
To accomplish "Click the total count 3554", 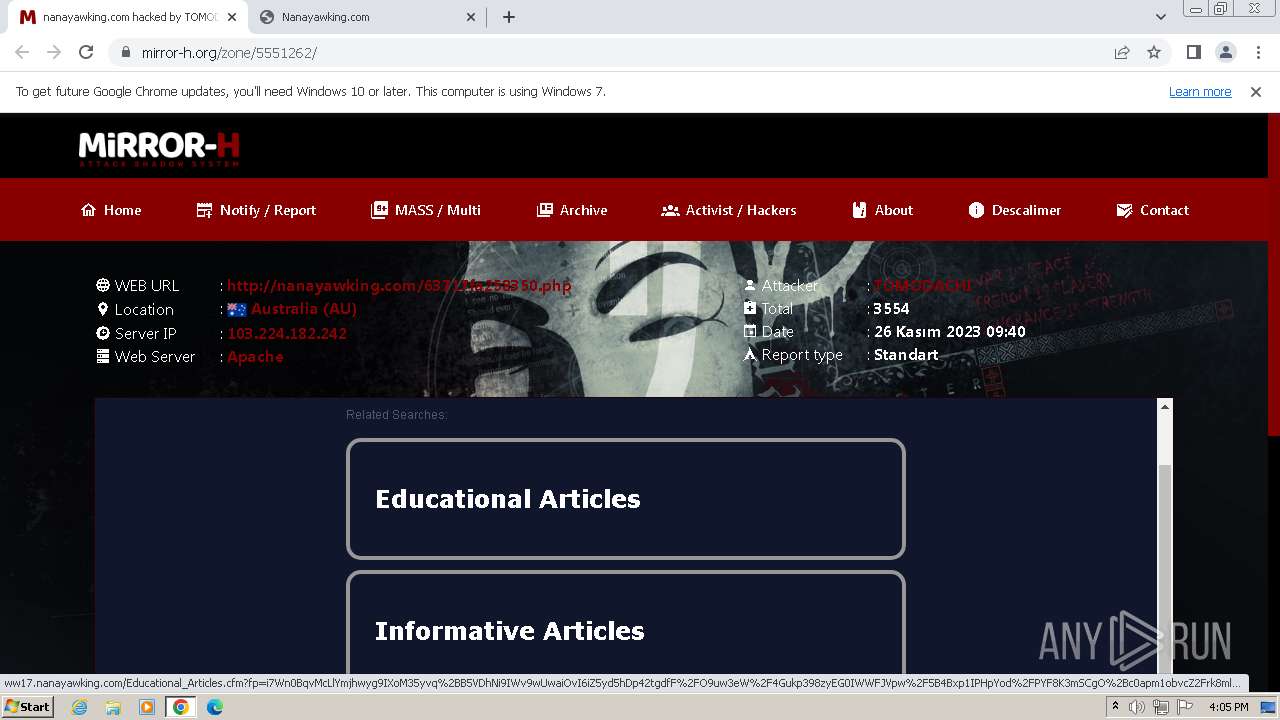I will click(x=891, y=309).
